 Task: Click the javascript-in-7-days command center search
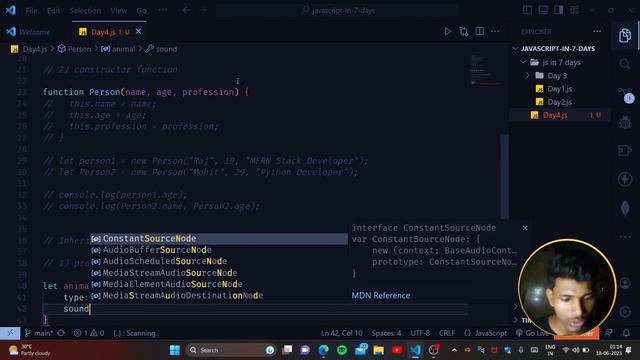click(x=338, y=11)
